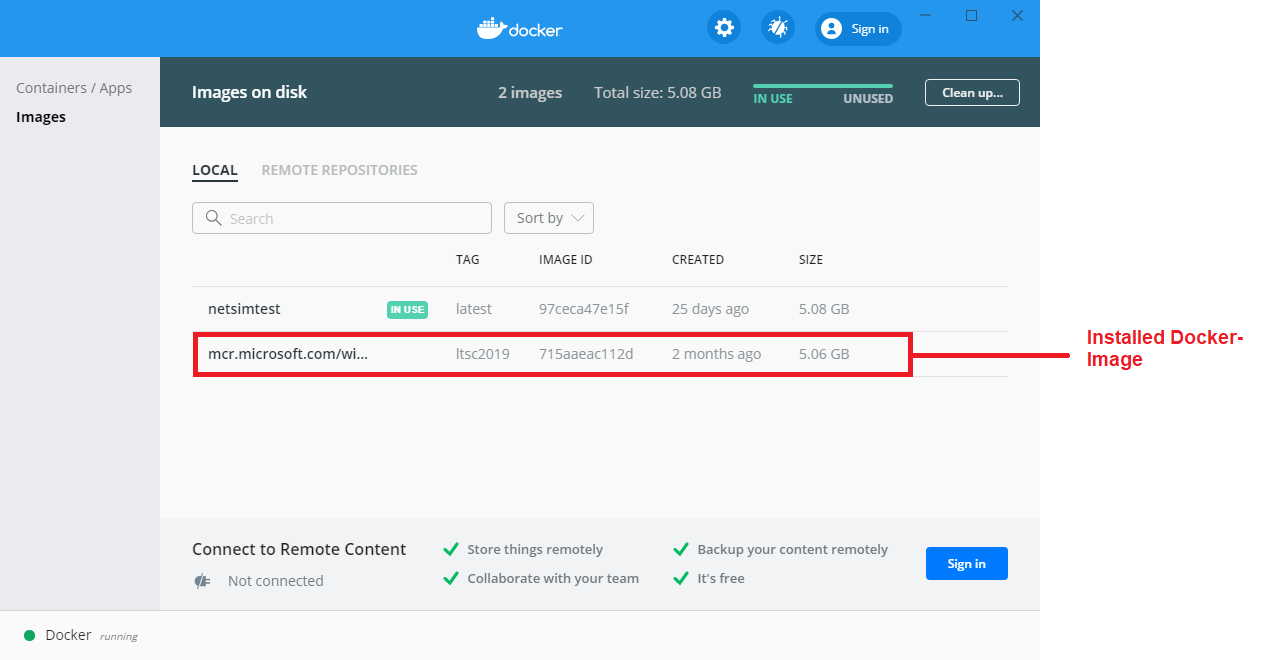Select the netsimtest image row

tap(600, 309)
